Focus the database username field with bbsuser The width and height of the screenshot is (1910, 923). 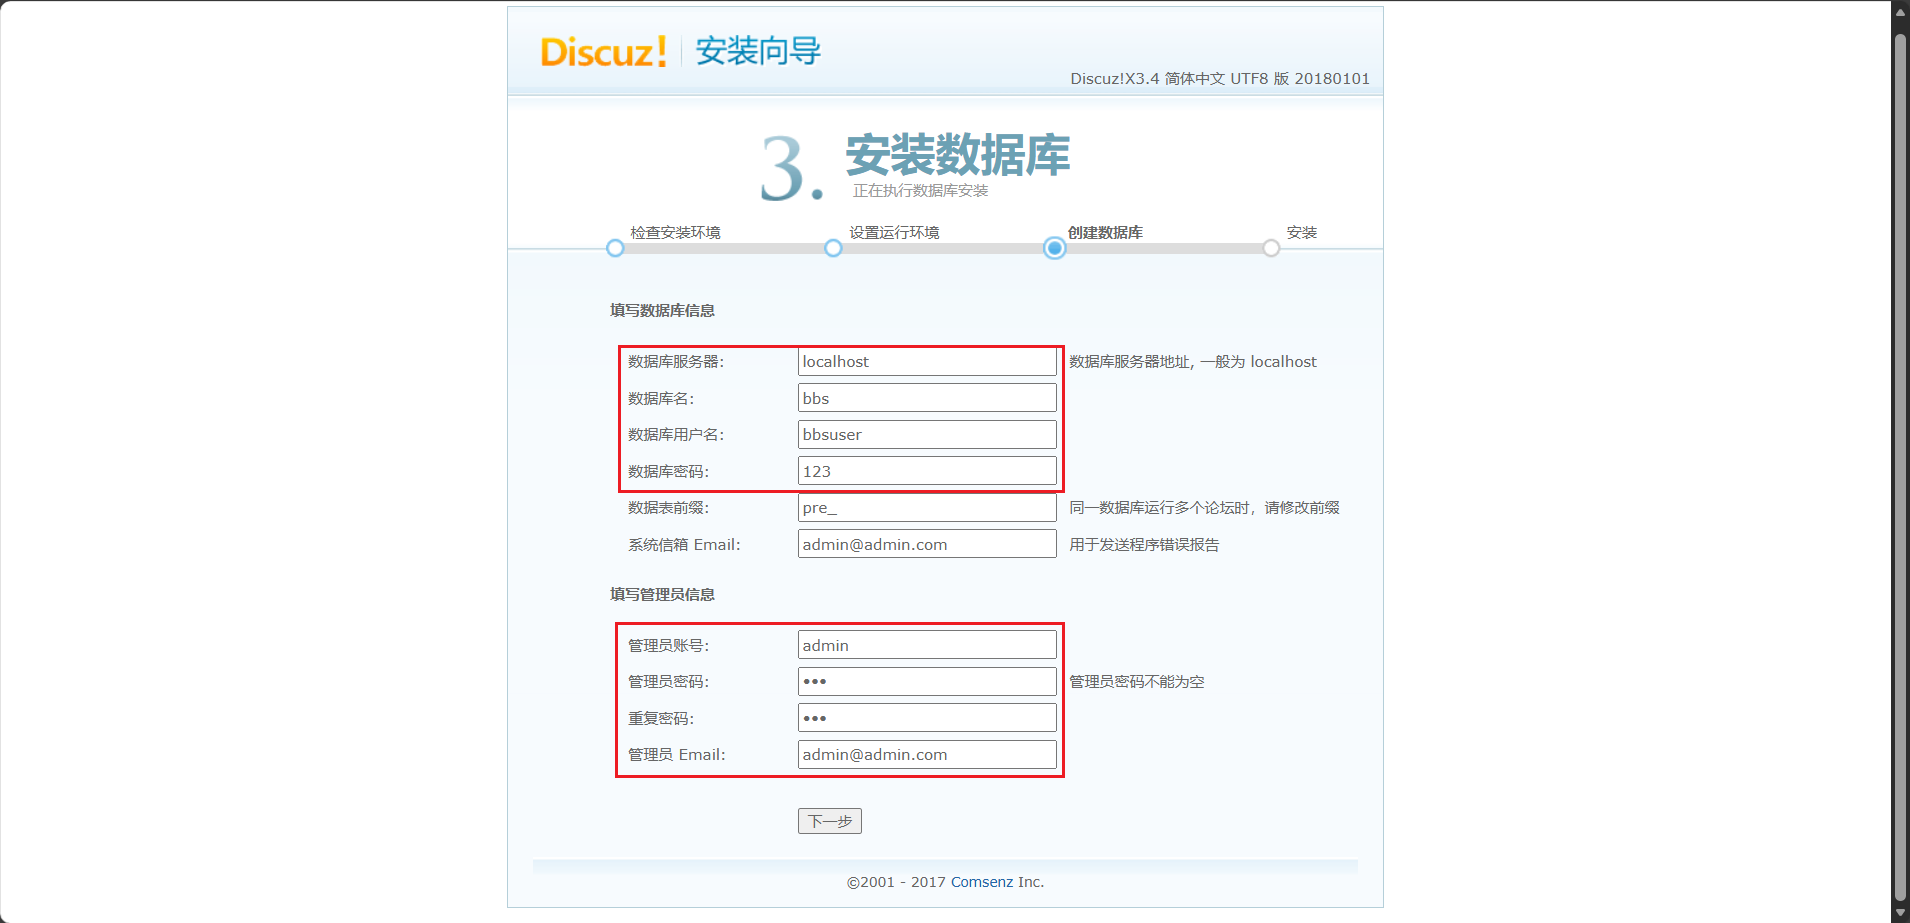tap(927, 434)
